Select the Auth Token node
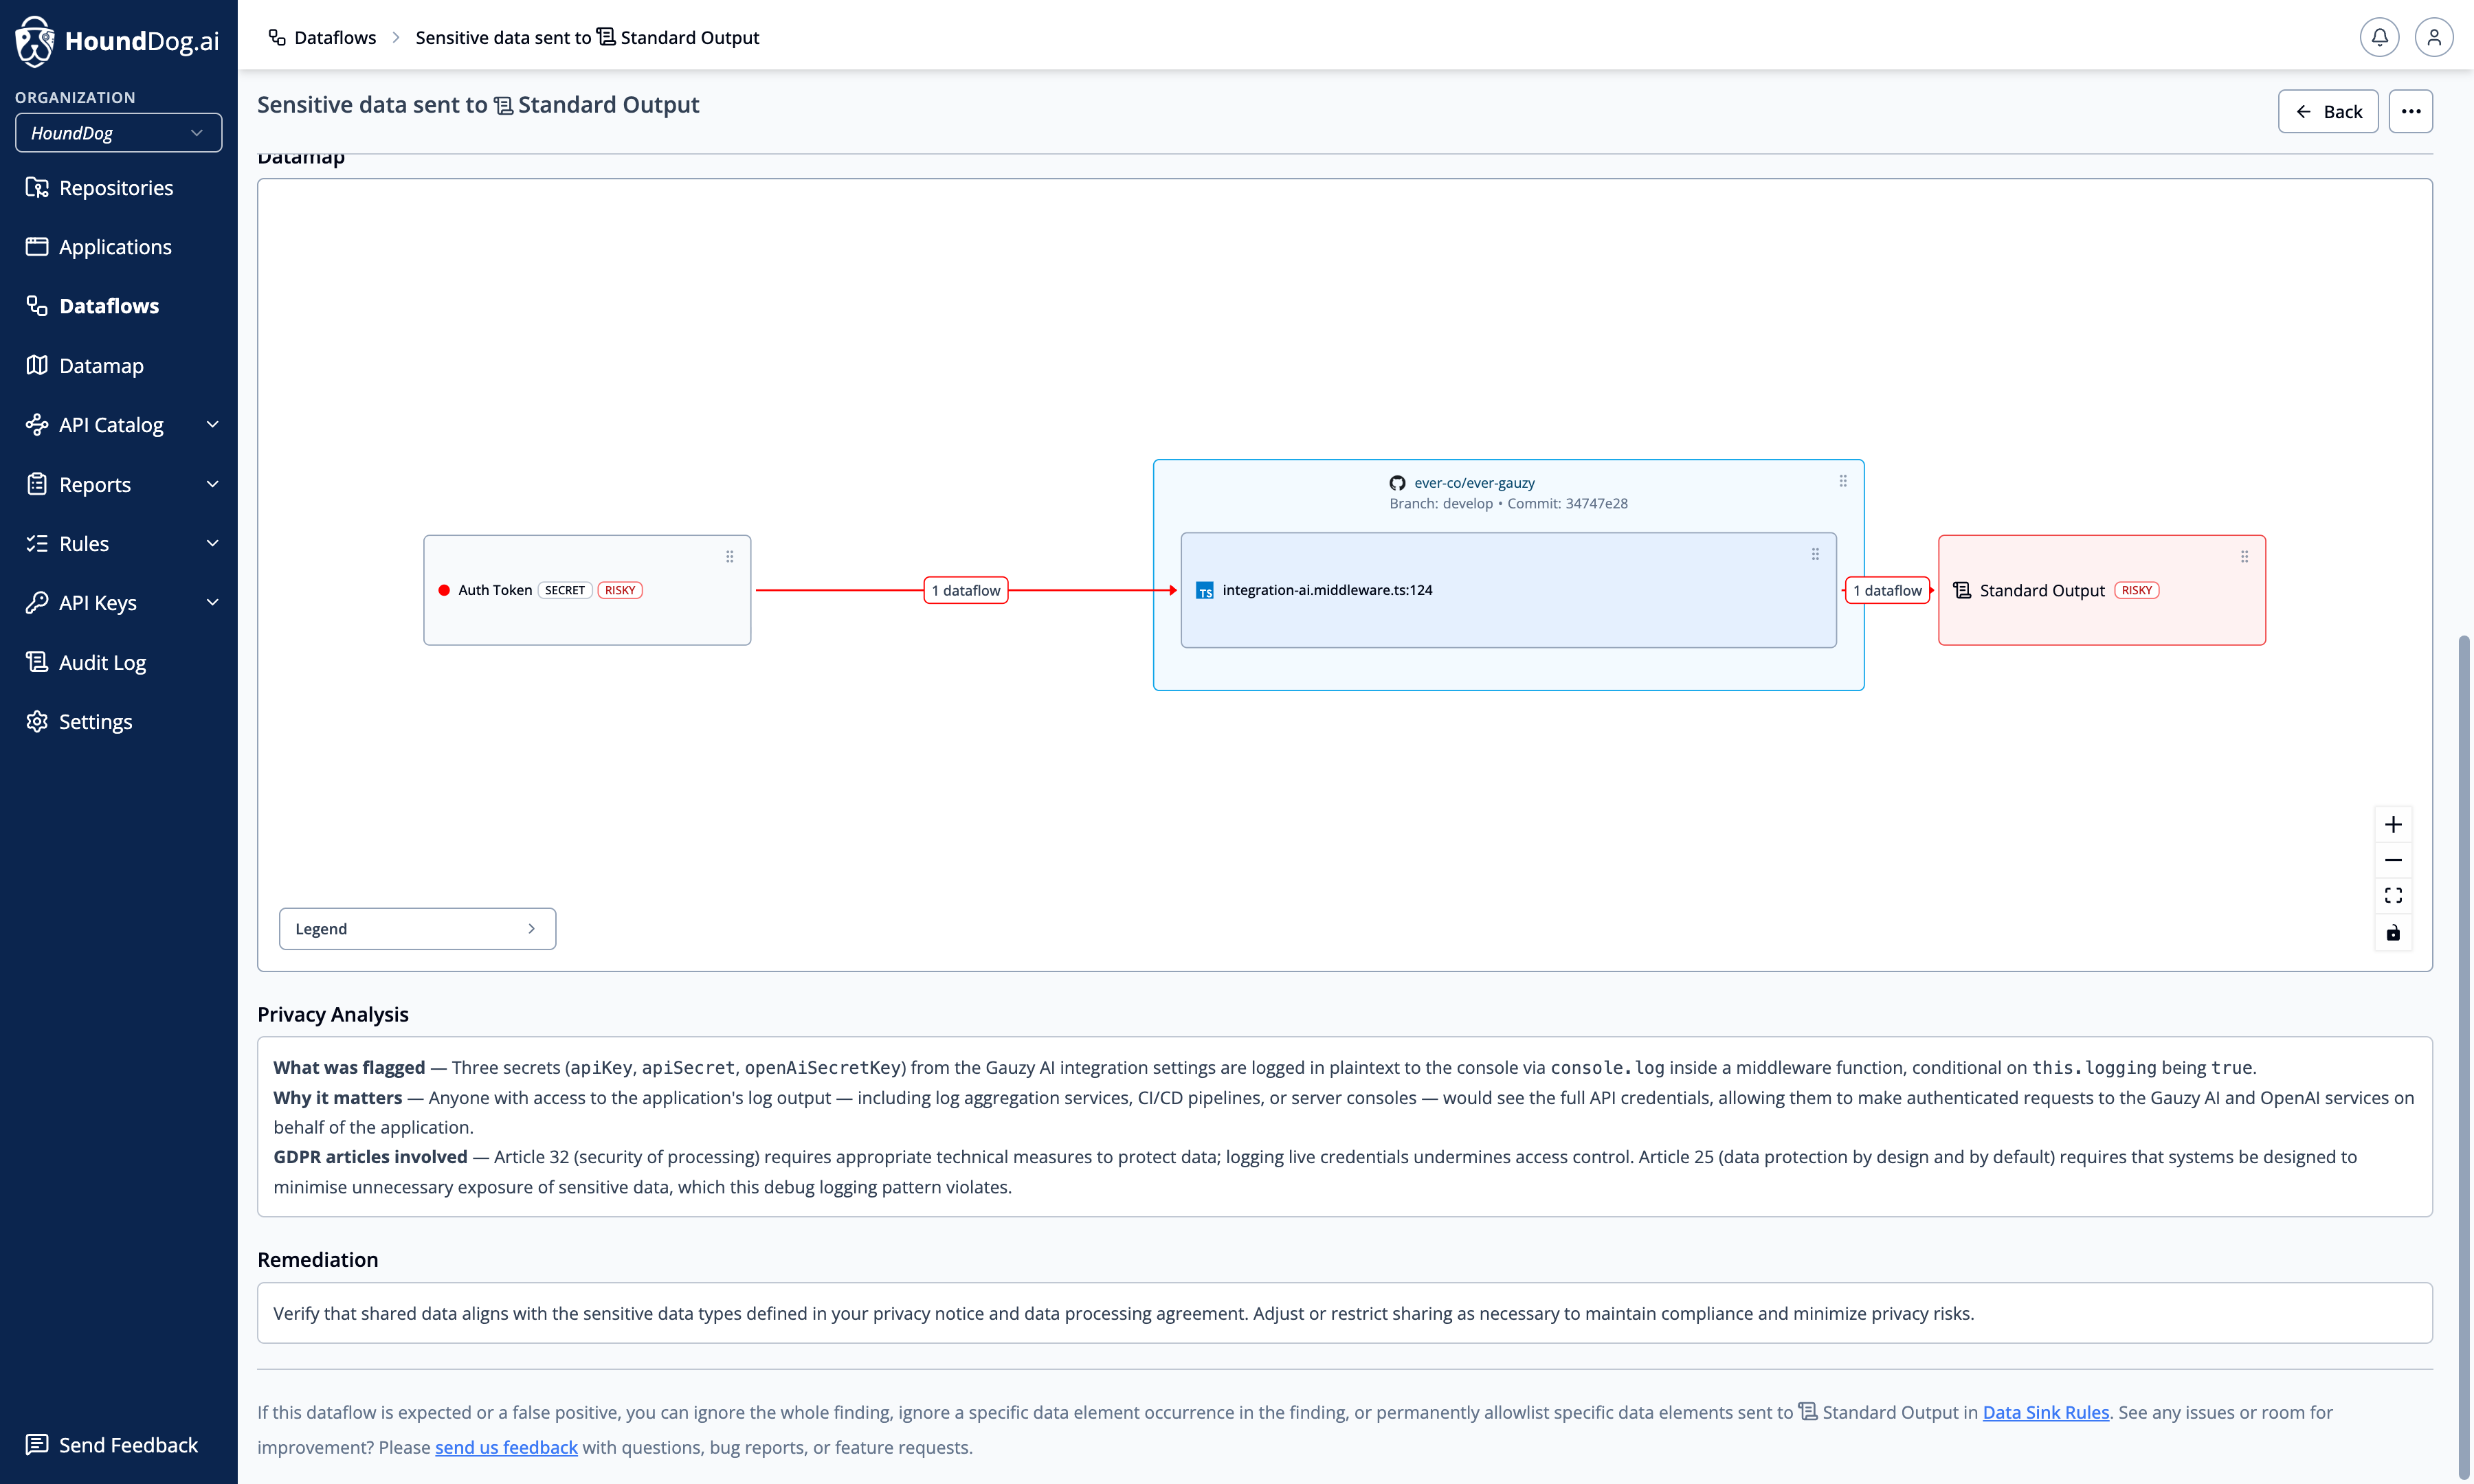2474x1484 pixels. [x=587, y=590]
